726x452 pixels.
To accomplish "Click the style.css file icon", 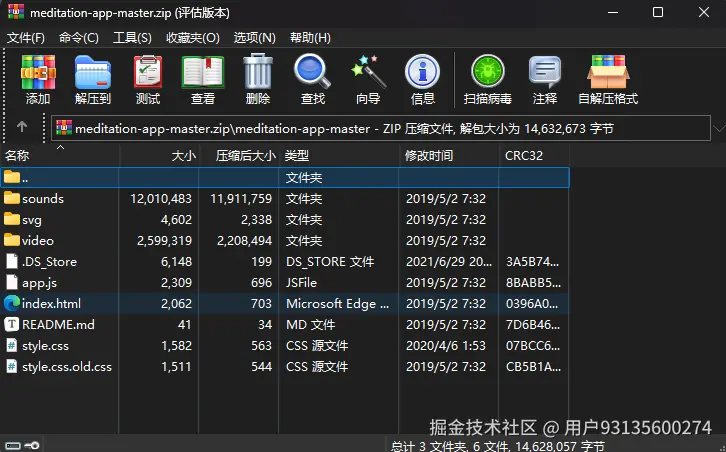I will click(x=12, y=345).
